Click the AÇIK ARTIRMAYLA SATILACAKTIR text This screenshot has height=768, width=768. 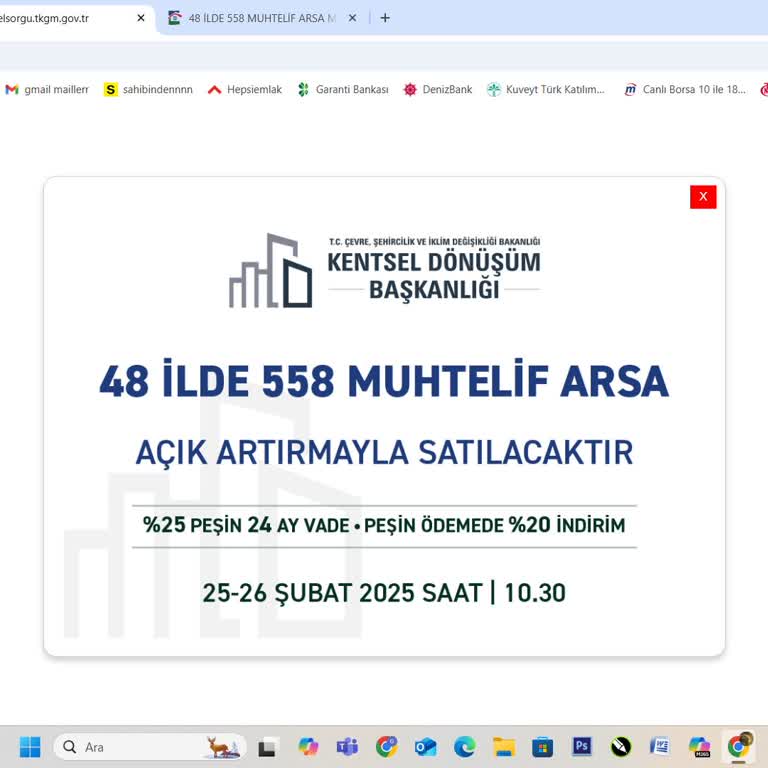384,452
